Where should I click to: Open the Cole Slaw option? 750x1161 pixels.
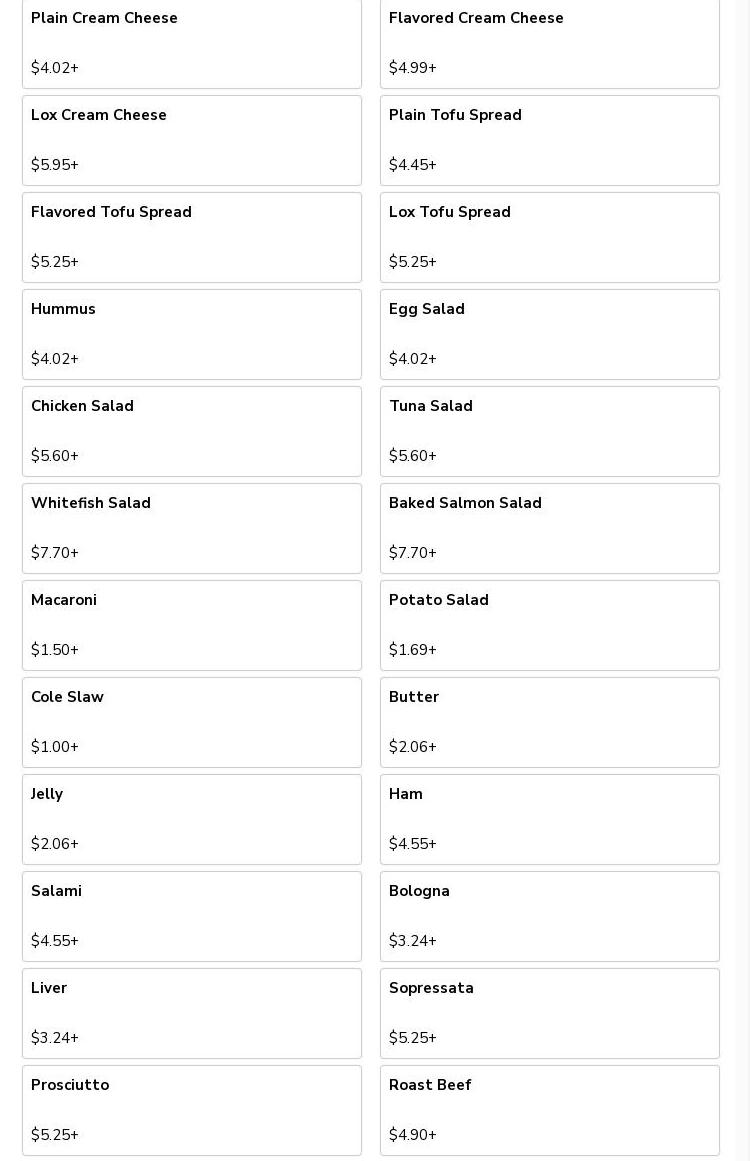click(191, 722)
